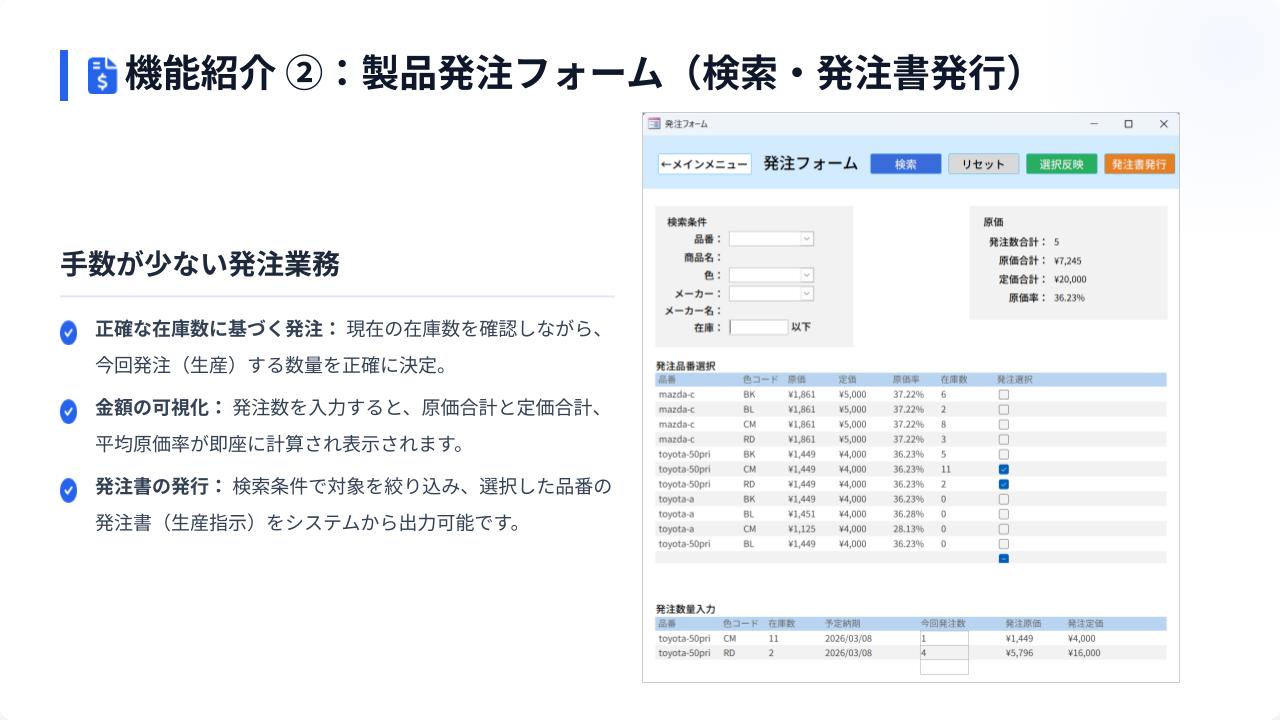Minimize the 発注フォーム window
Screen dimensions: 1280x720
pos(1094,124)
